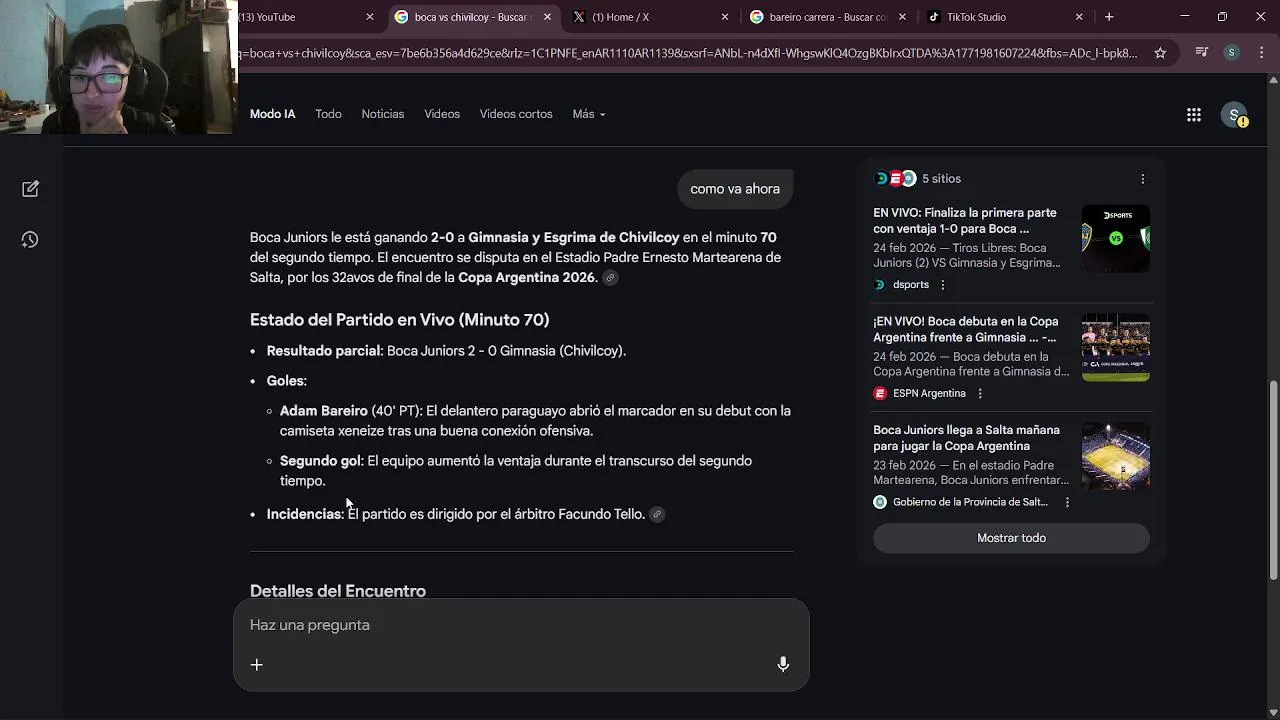Click the como va ahora query bubble
Viewport: 1280px width, 720px height.
(735, 189)
